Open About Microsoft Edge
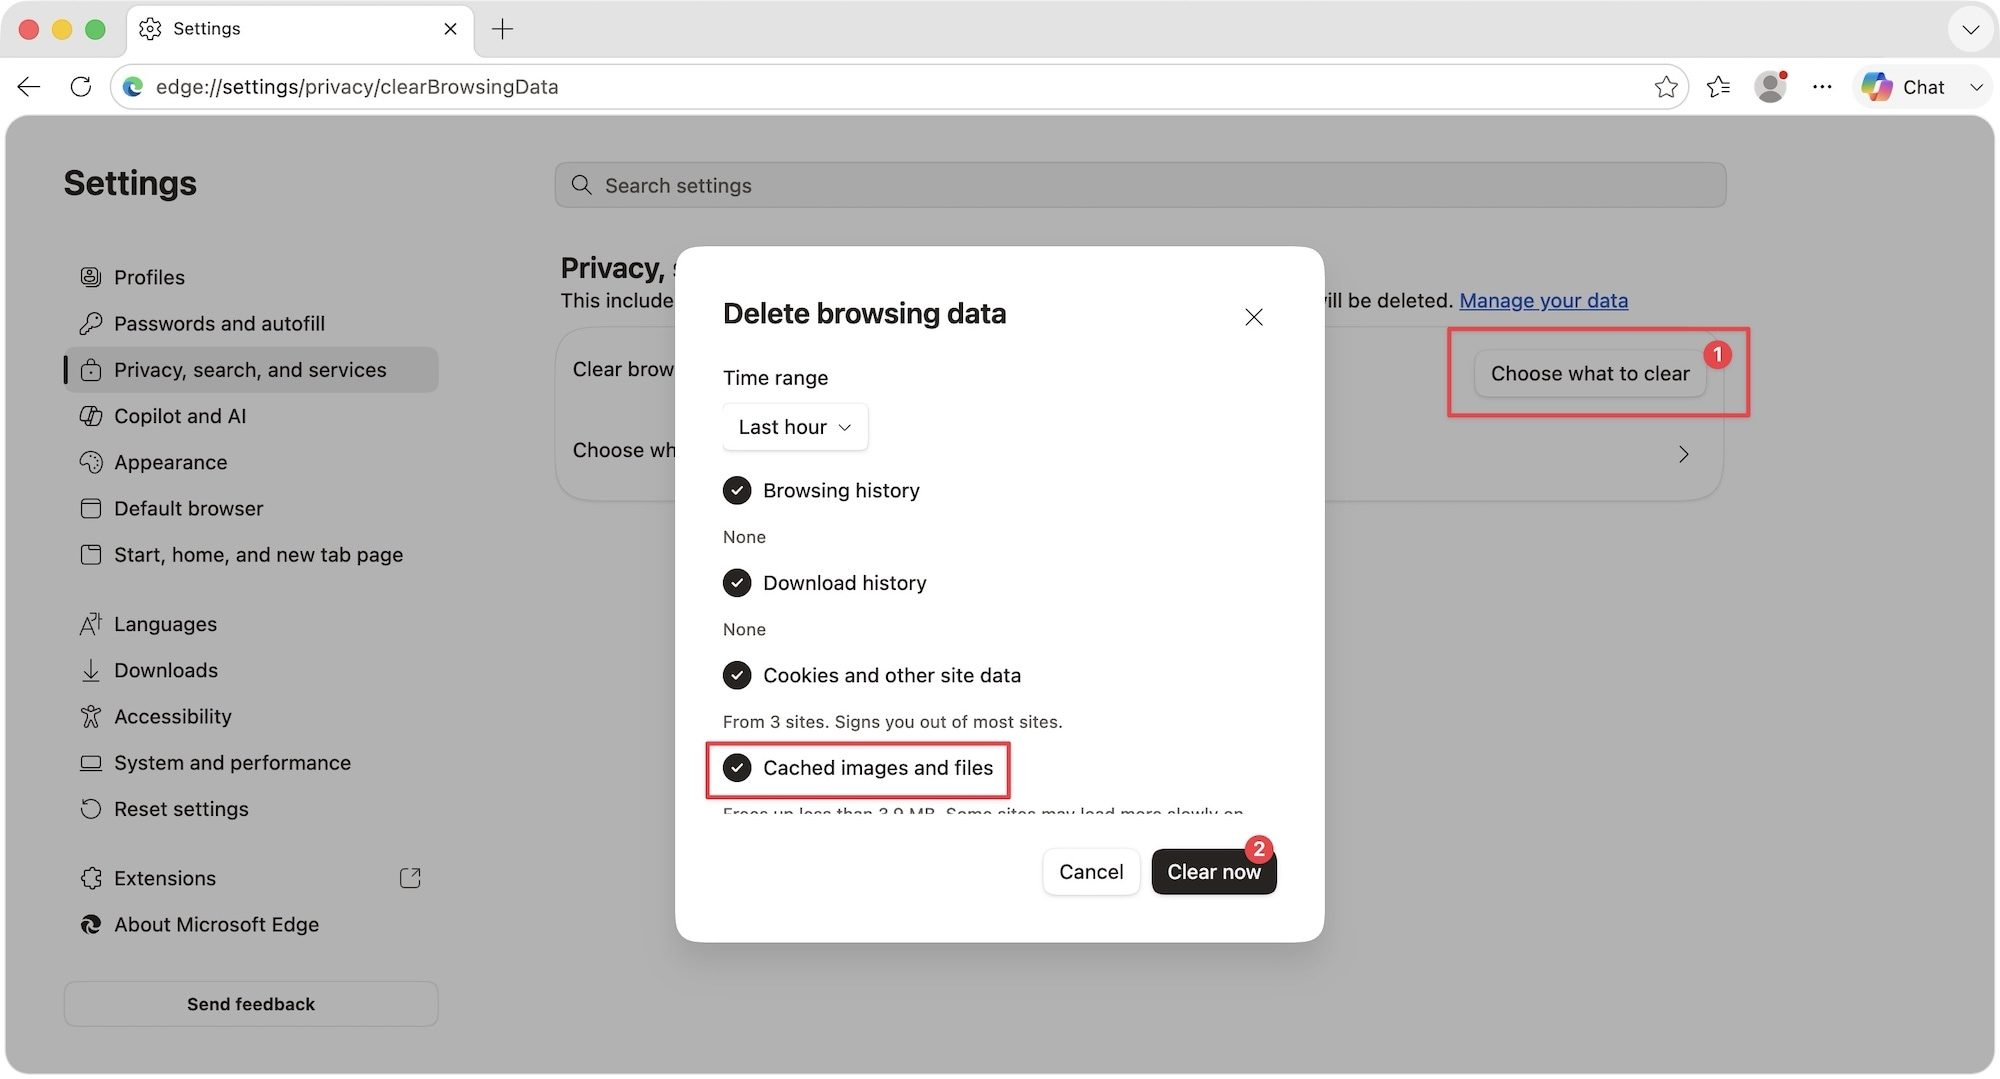The height and width of the screenshot is (1079, 2000). coord(251,924)
